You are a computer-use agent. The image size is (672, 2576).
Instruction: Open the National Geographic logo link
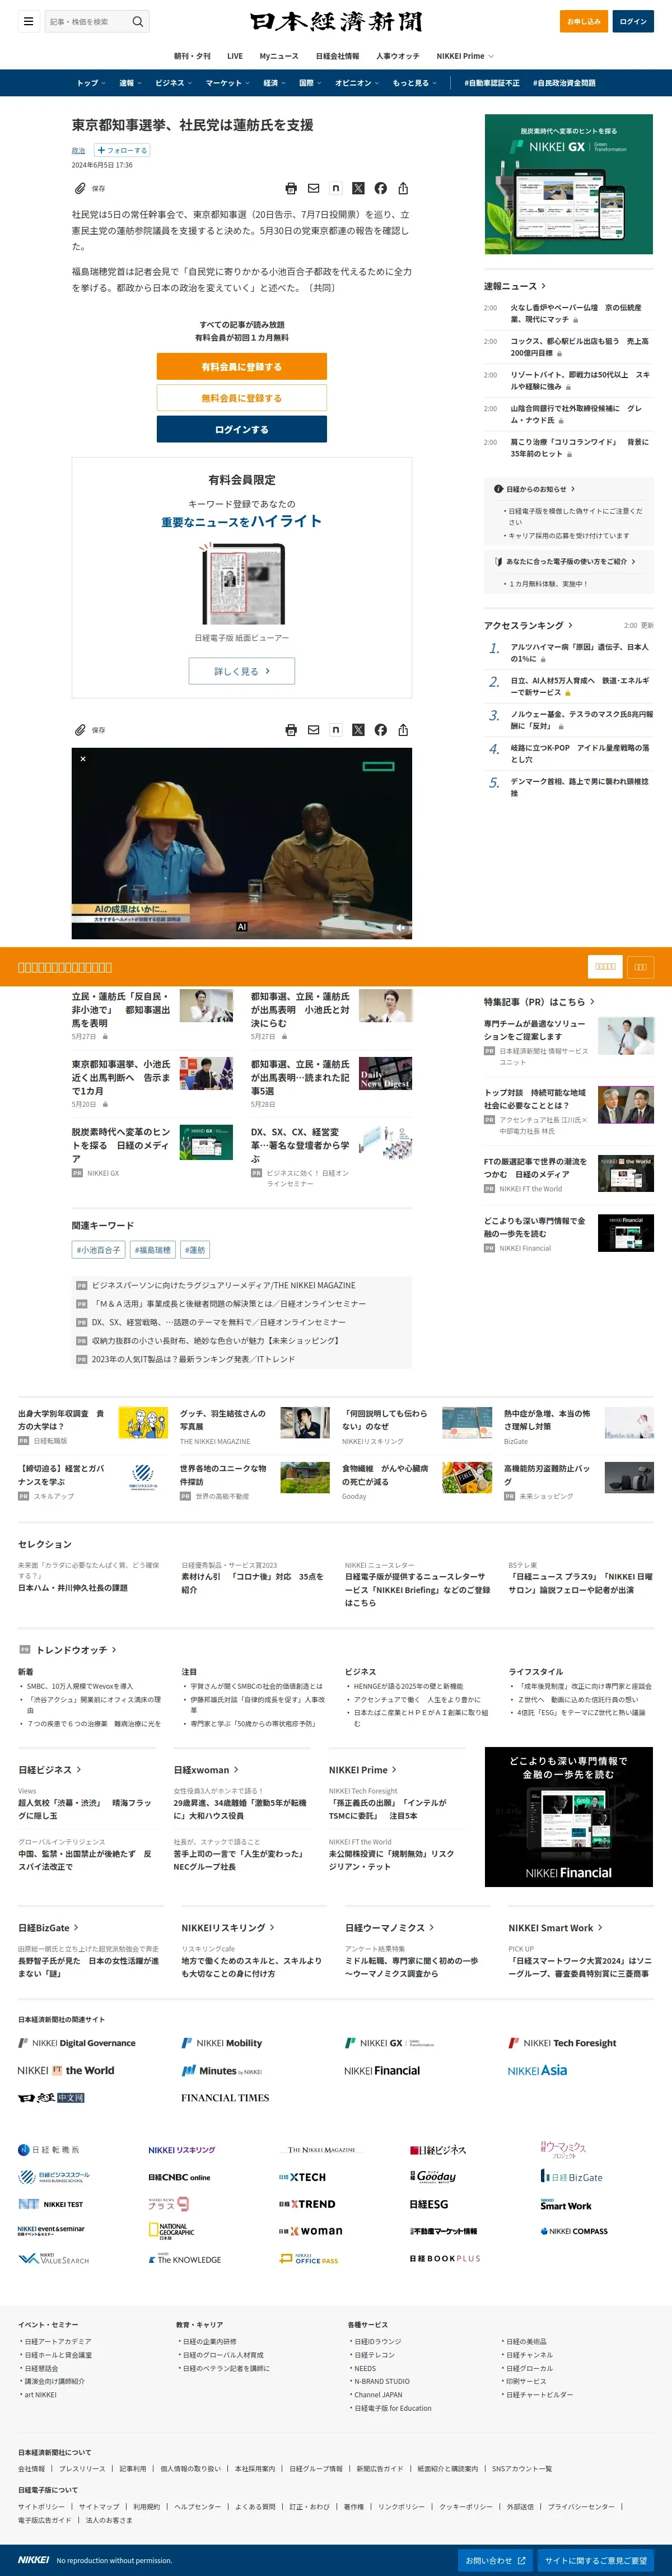(172, 2231)
